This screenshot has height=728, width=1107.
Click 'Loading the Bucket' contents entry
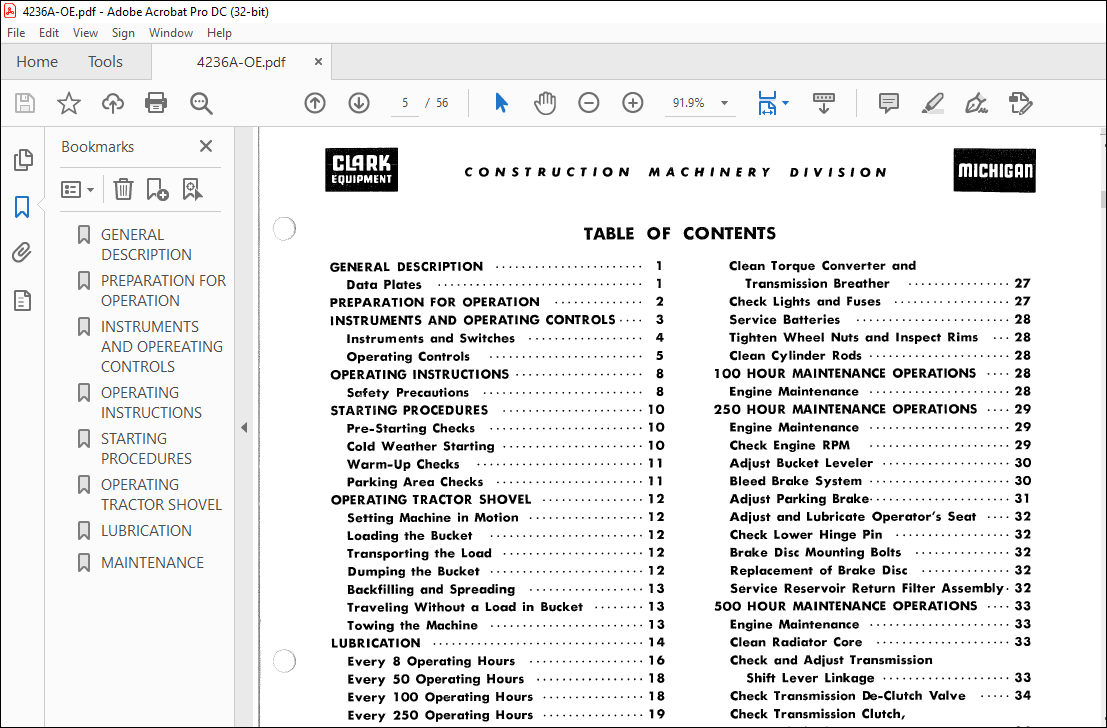pos(409,535)
